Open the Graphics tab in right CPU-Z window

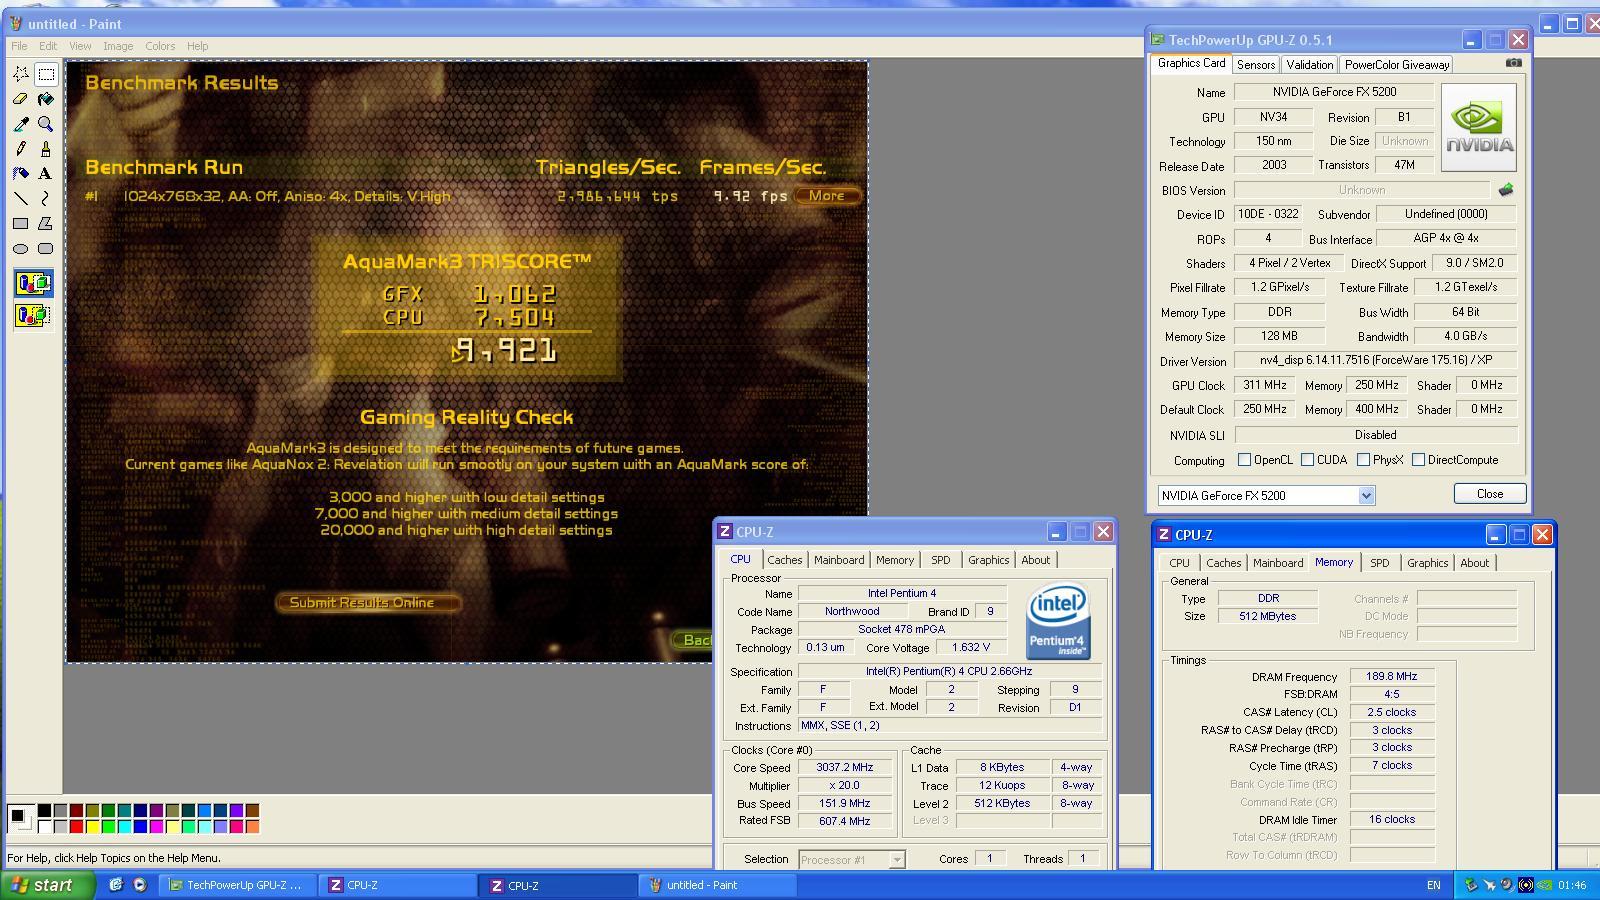tap(1427, 563)
